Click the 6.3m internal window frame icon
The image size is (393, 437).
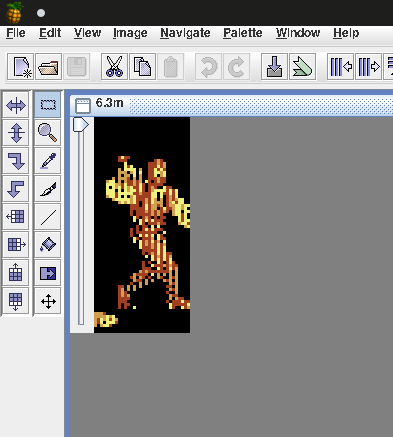(83, 105)
